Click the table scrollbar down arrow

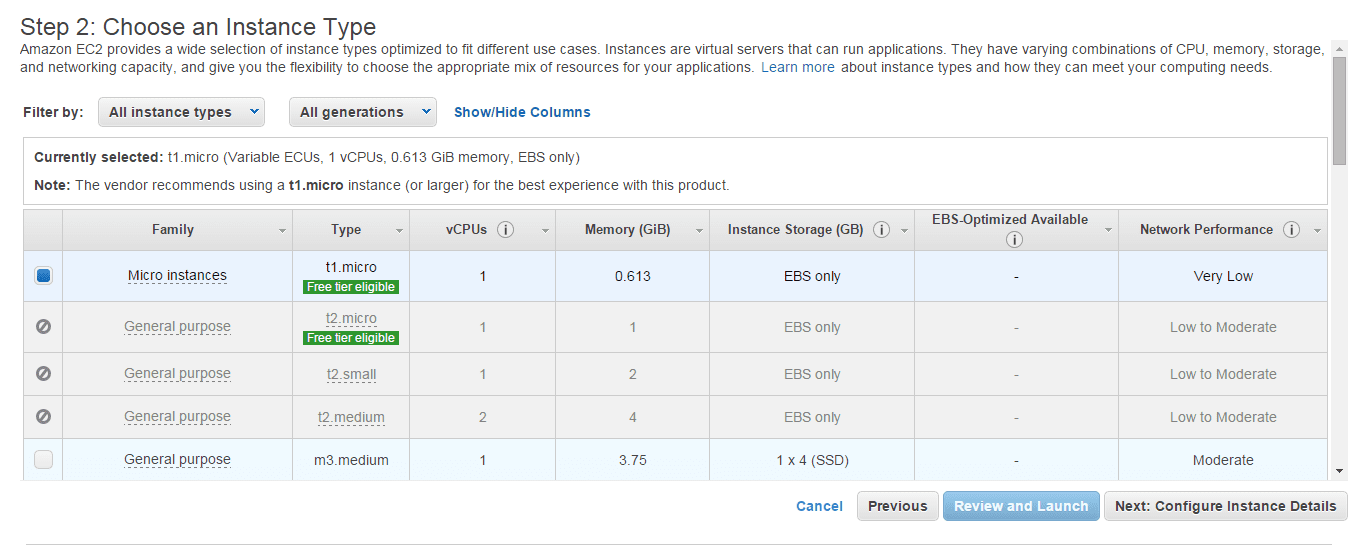(1339, 470)
